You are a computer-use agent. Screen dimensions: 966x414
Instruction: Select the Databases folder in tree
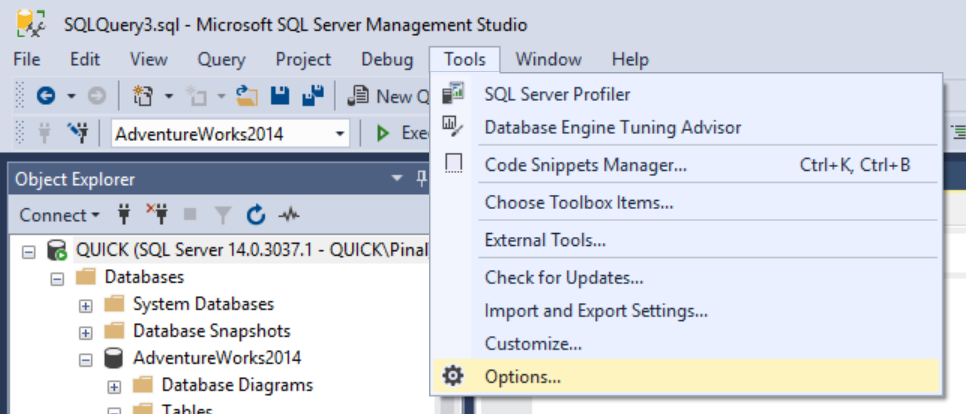[144, 277]
